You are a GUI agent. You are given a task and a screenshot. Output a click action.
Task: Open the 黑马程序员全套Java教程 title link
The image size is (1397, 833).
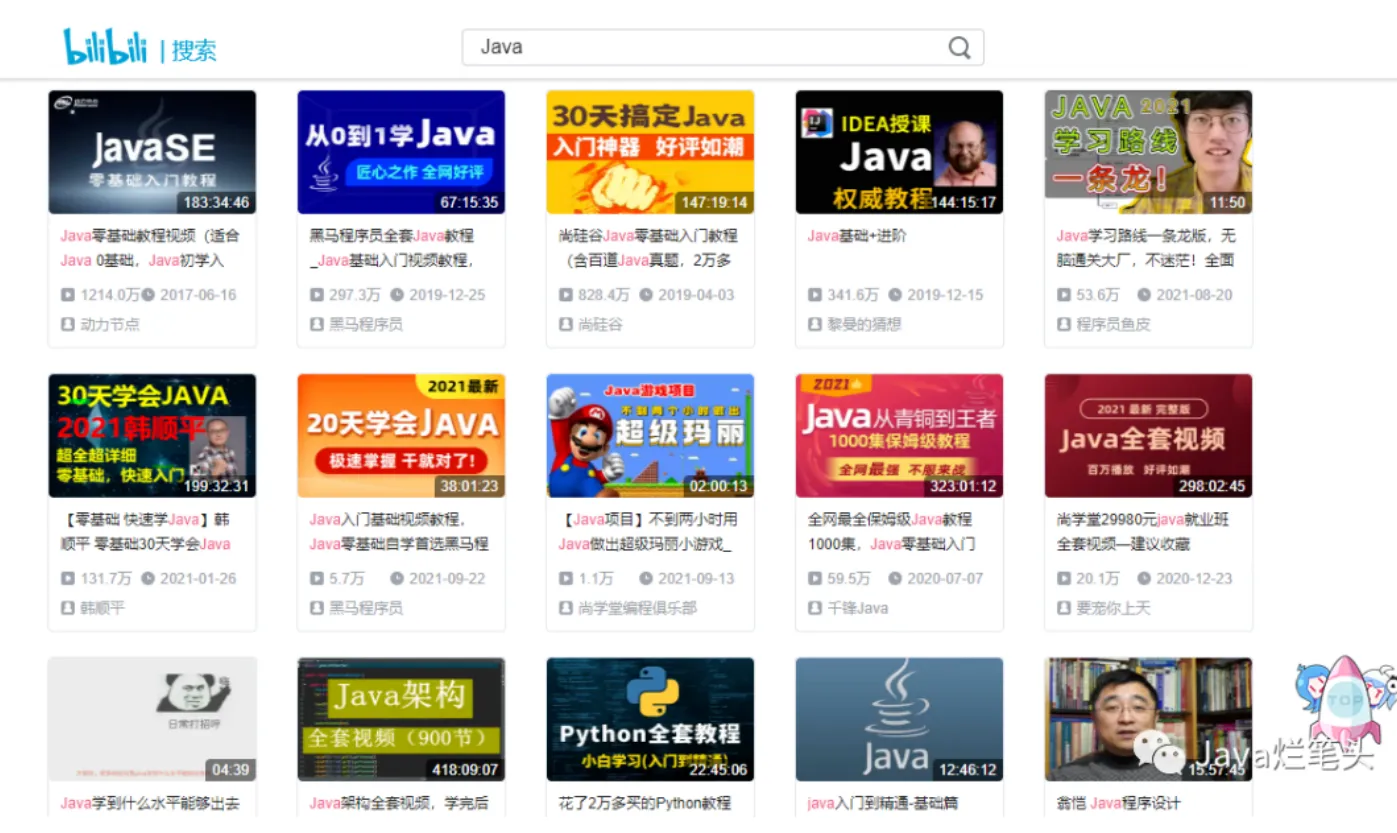click(x=392, y=248)
